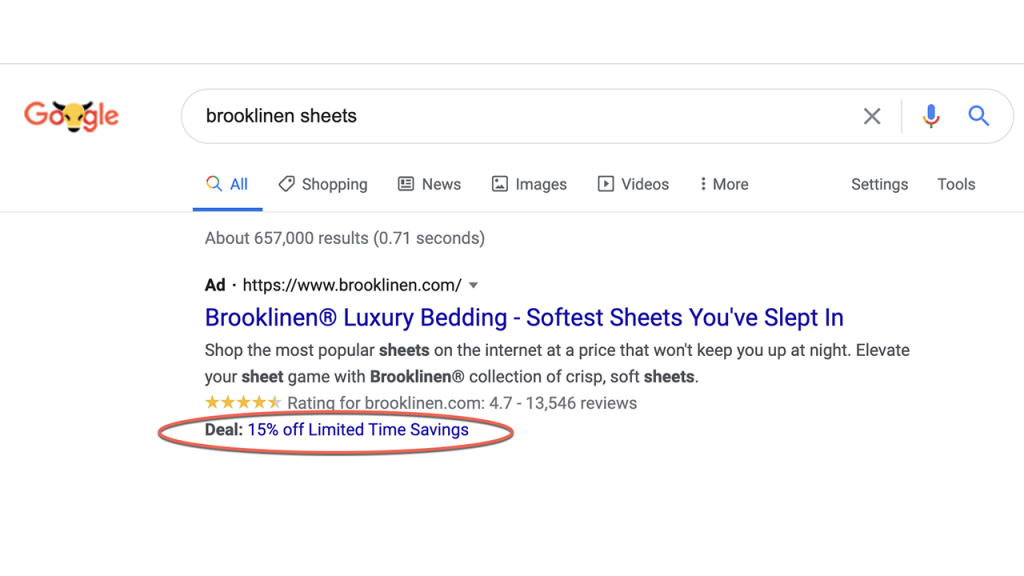Viewport: 1024px width, 576px height.
Task: Click magnifier icon in All tab
Action: coord(214,184)
